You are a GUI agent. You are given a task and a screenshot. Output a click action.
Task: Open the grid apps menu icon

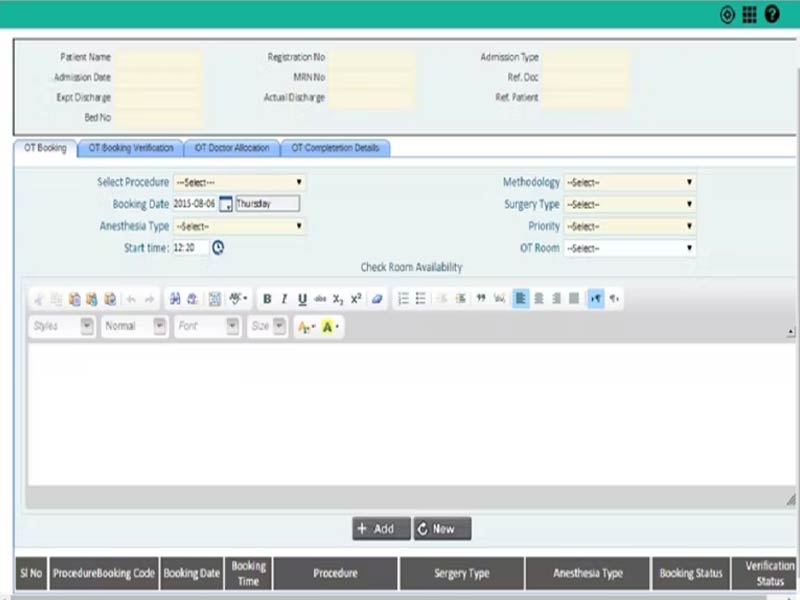coord(749,14)
